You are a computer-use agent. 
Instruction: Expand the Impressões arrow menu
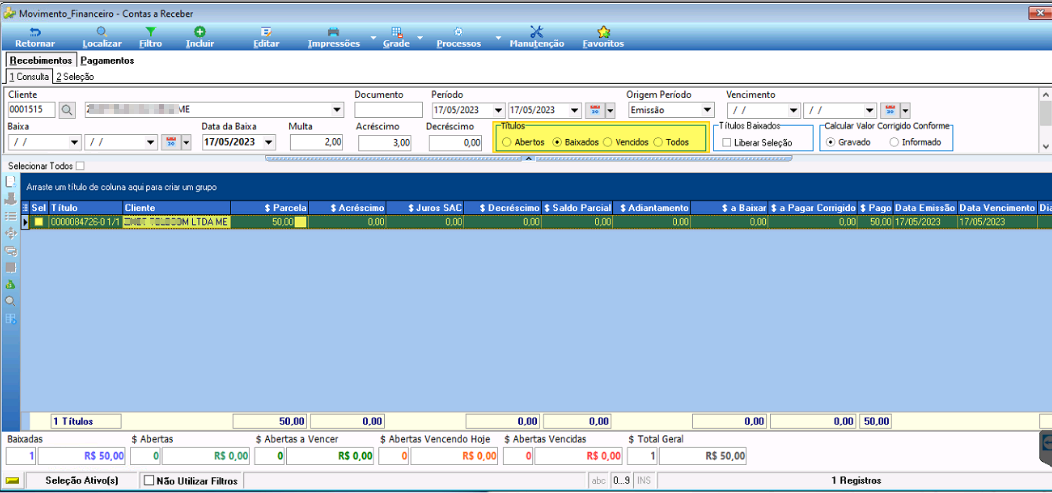click(x=372, y=38)
